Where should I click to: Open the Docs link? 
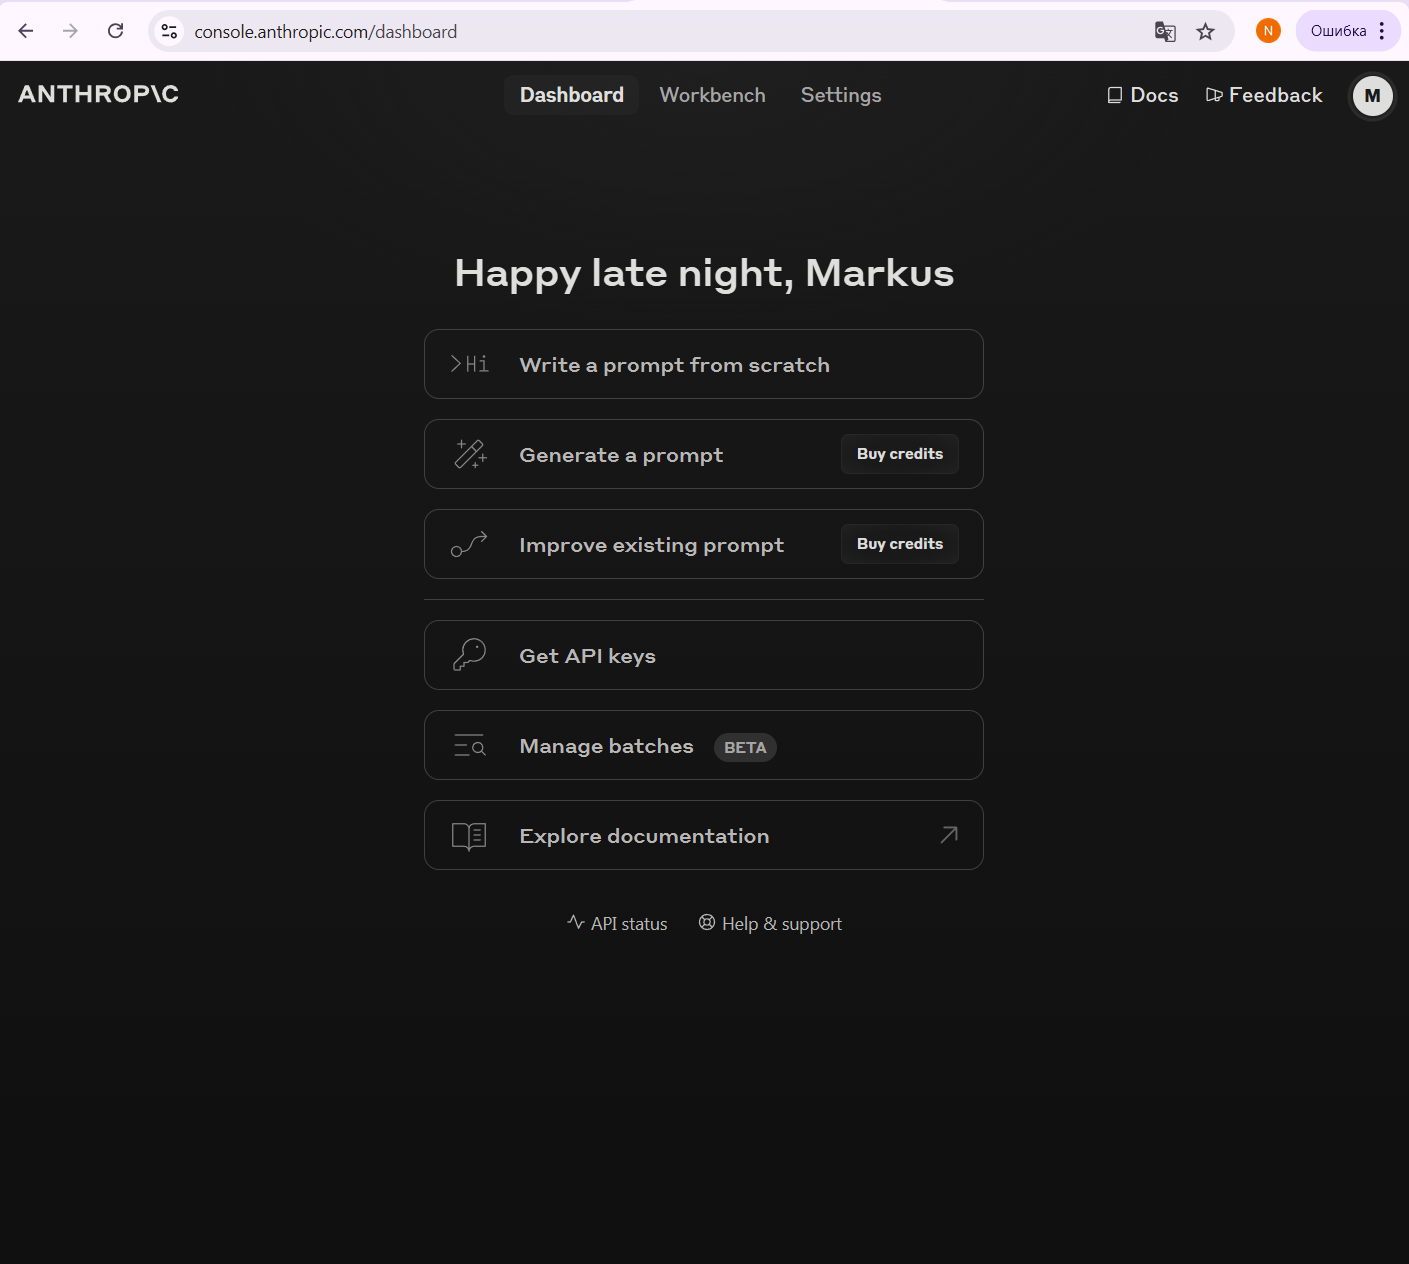(1143, 95)
